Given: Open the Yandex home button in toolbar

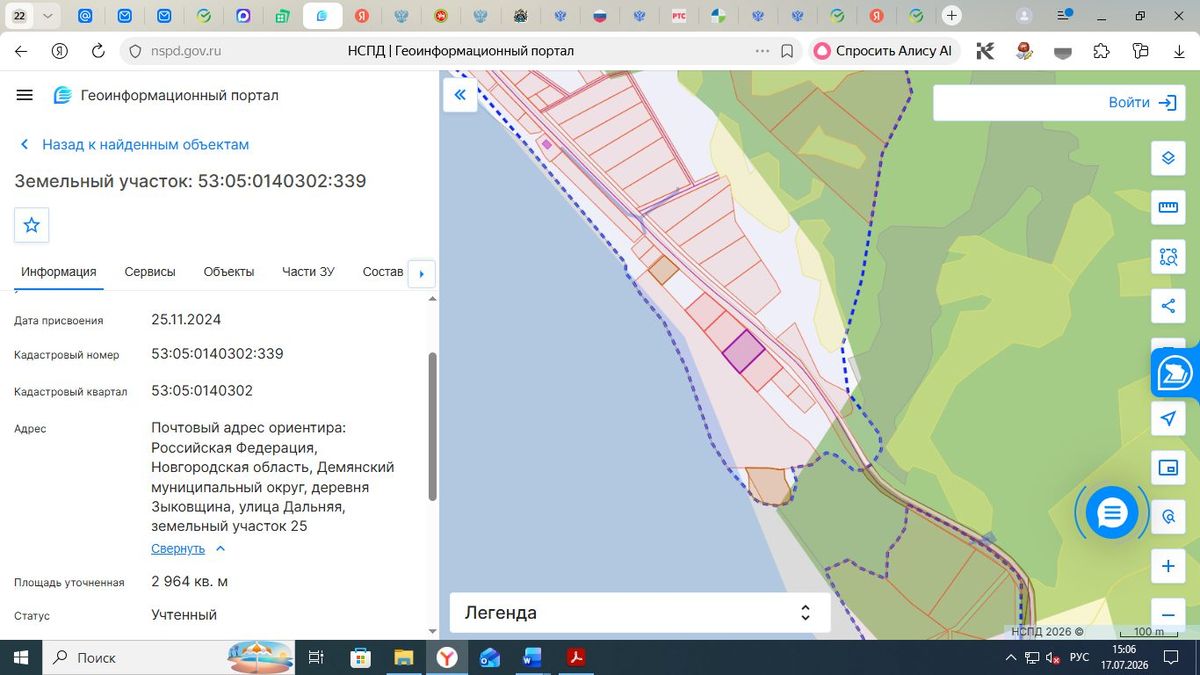Looking at the screenshot, I should (60, 51).
